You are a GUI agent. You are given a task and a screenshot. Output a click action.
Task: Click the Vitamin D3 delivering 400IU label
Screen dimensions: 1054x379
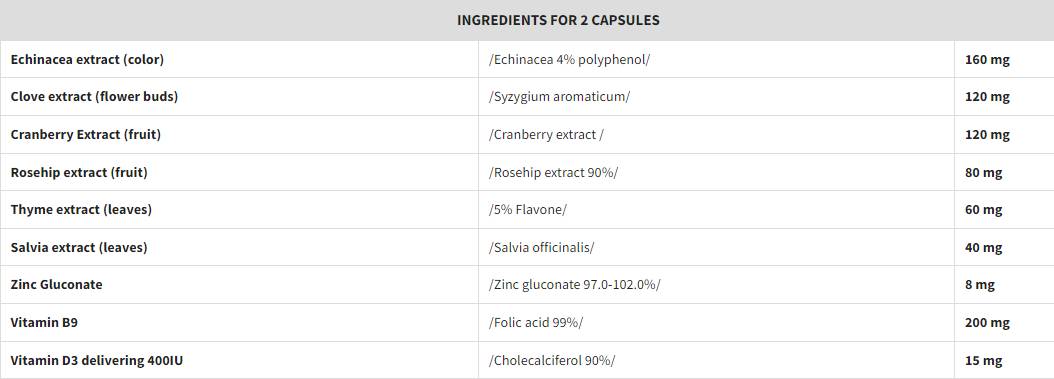click(97, 361)
